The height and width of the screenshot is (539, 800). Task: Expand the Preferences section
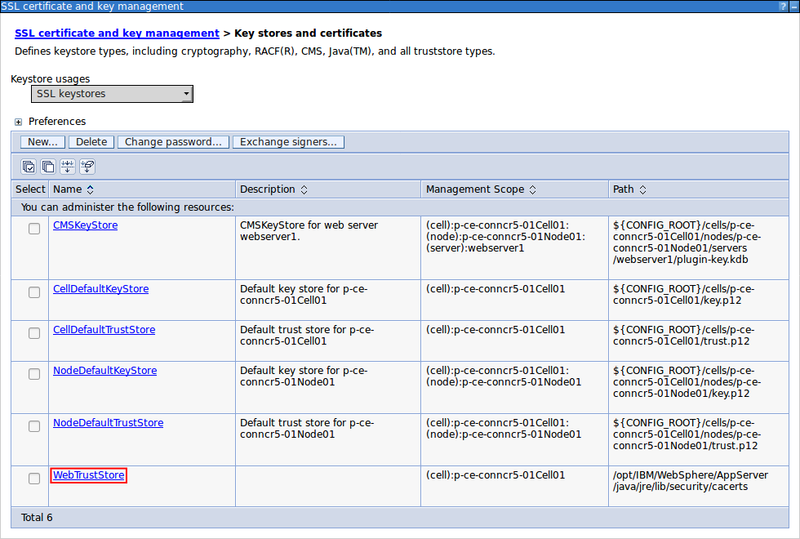pyautogui.click(x=18, y=122)
